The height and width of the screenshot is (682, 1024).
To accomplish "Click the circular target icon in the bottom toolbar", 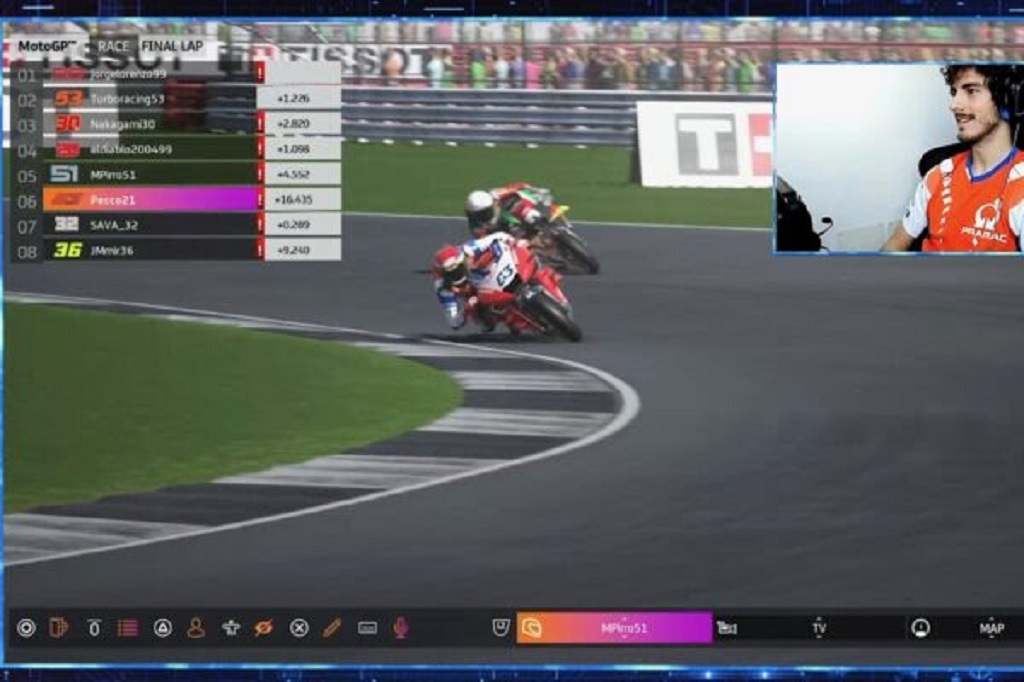I will coord(26,628).
